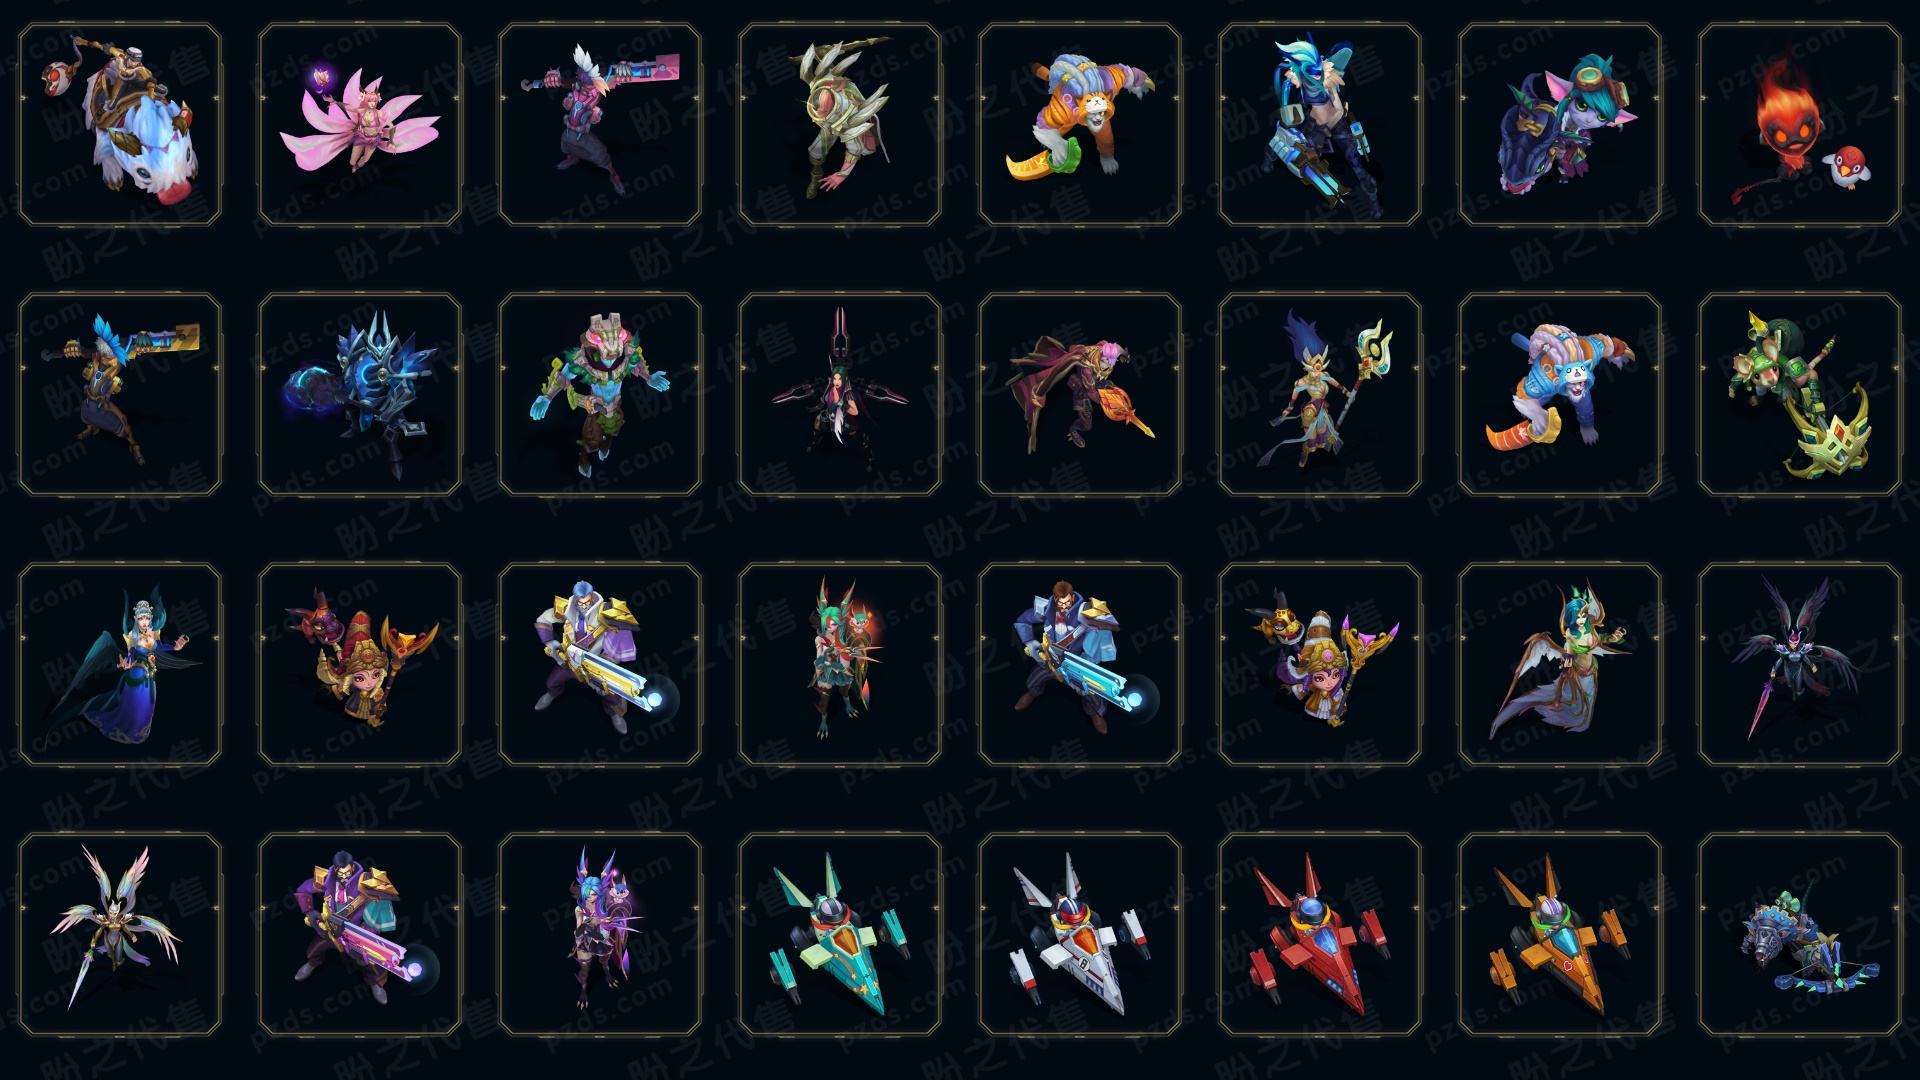Choose the blue-haired sword wielder in gold
The width and height of the screenshot is (1920, 1080).
[120, 394]
